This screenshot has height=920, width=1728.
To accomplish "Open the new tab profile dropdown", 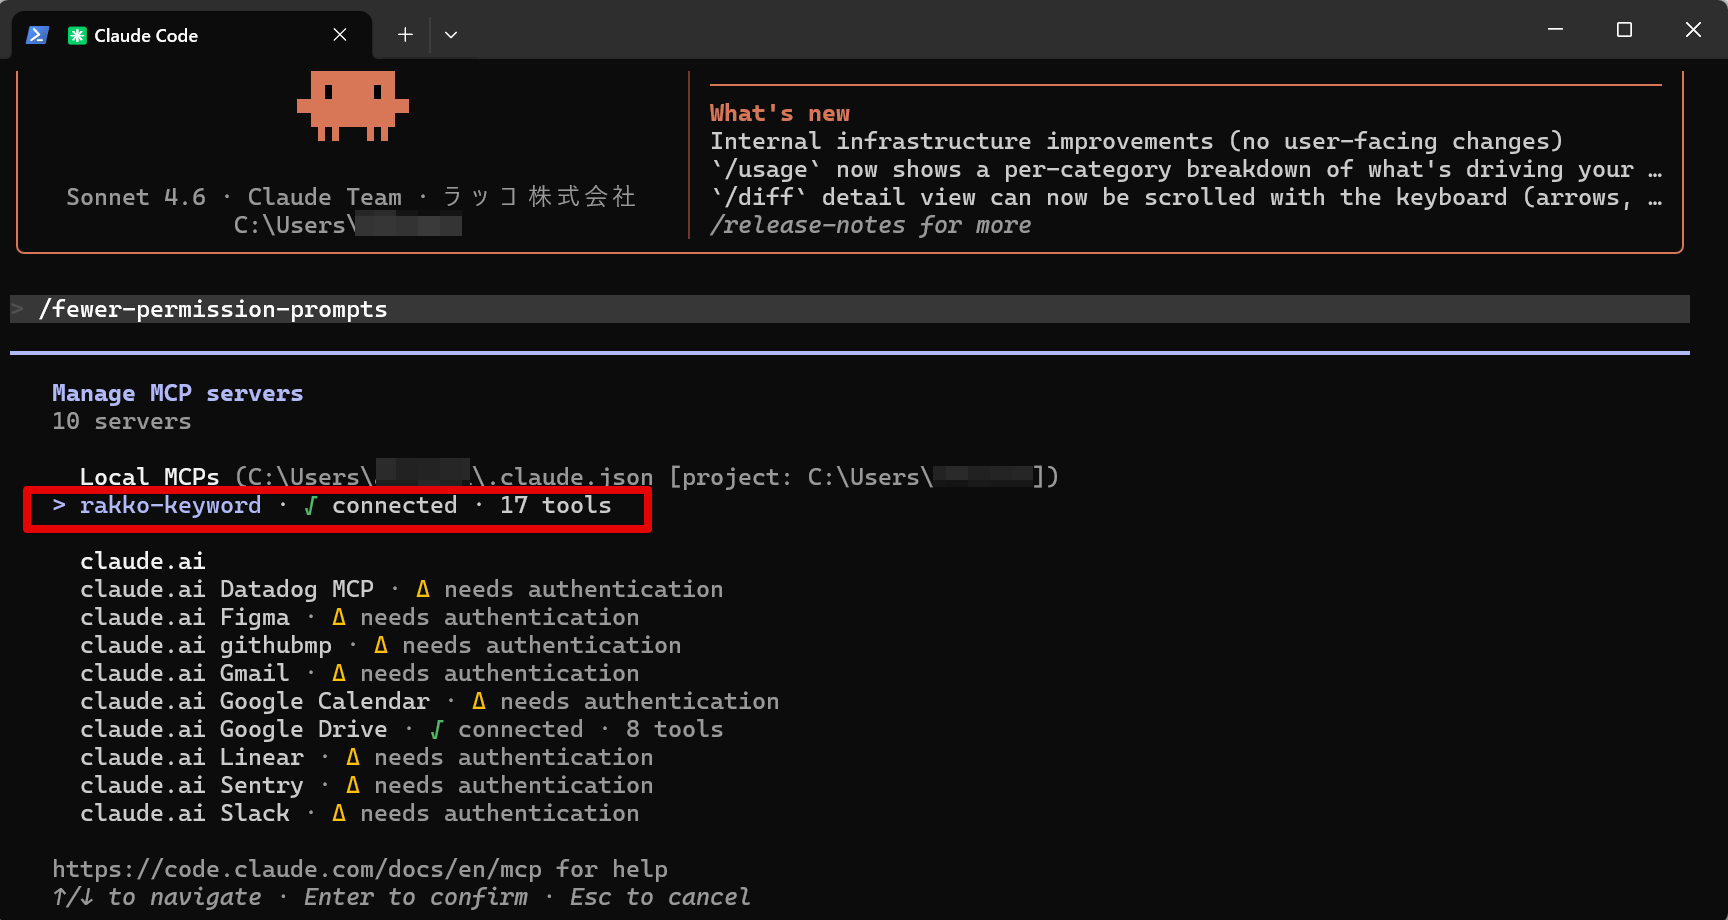I will (451, 35).
